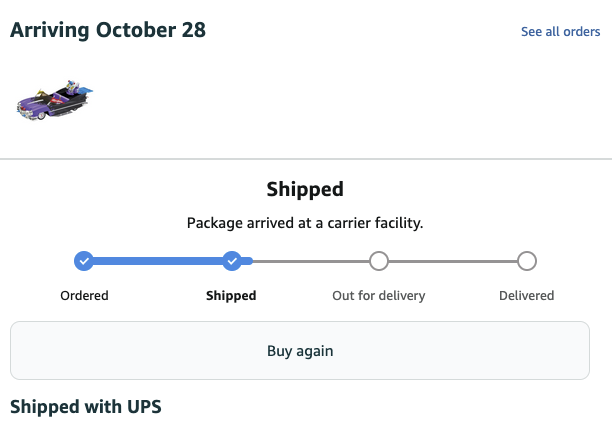Click the empty Delivered step circle
This screenshot has width=612, height=426.
(527, 261)
